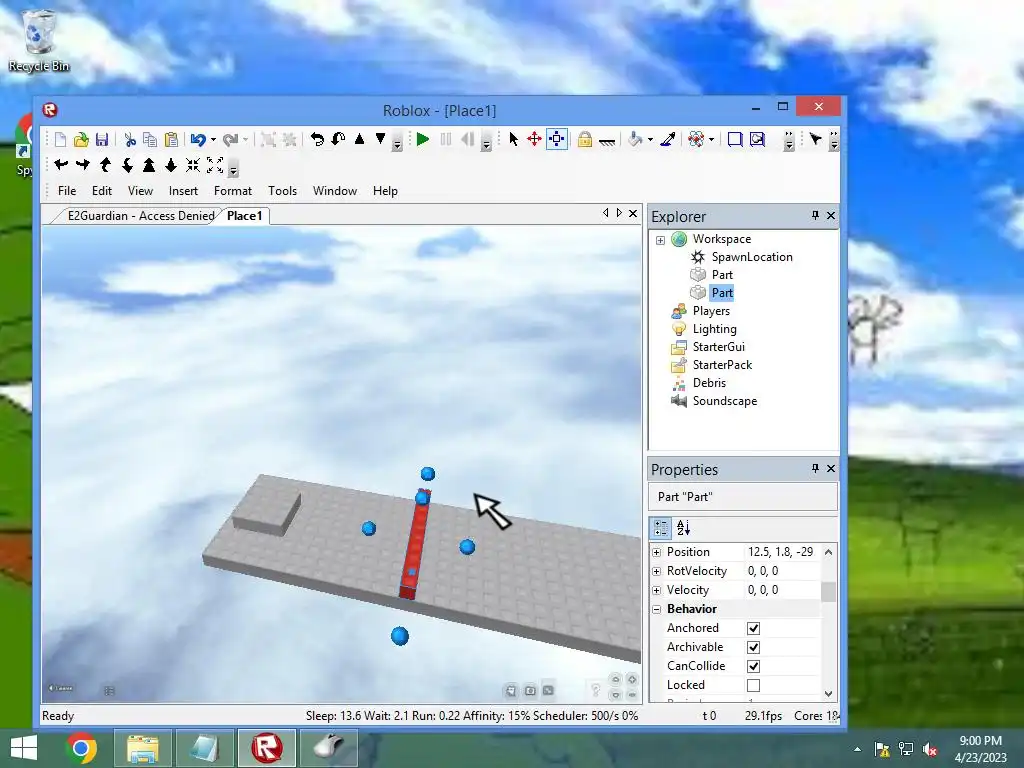Undo the last action
The height and width of the screenshot is (768, 1024).
click(198, 139)
